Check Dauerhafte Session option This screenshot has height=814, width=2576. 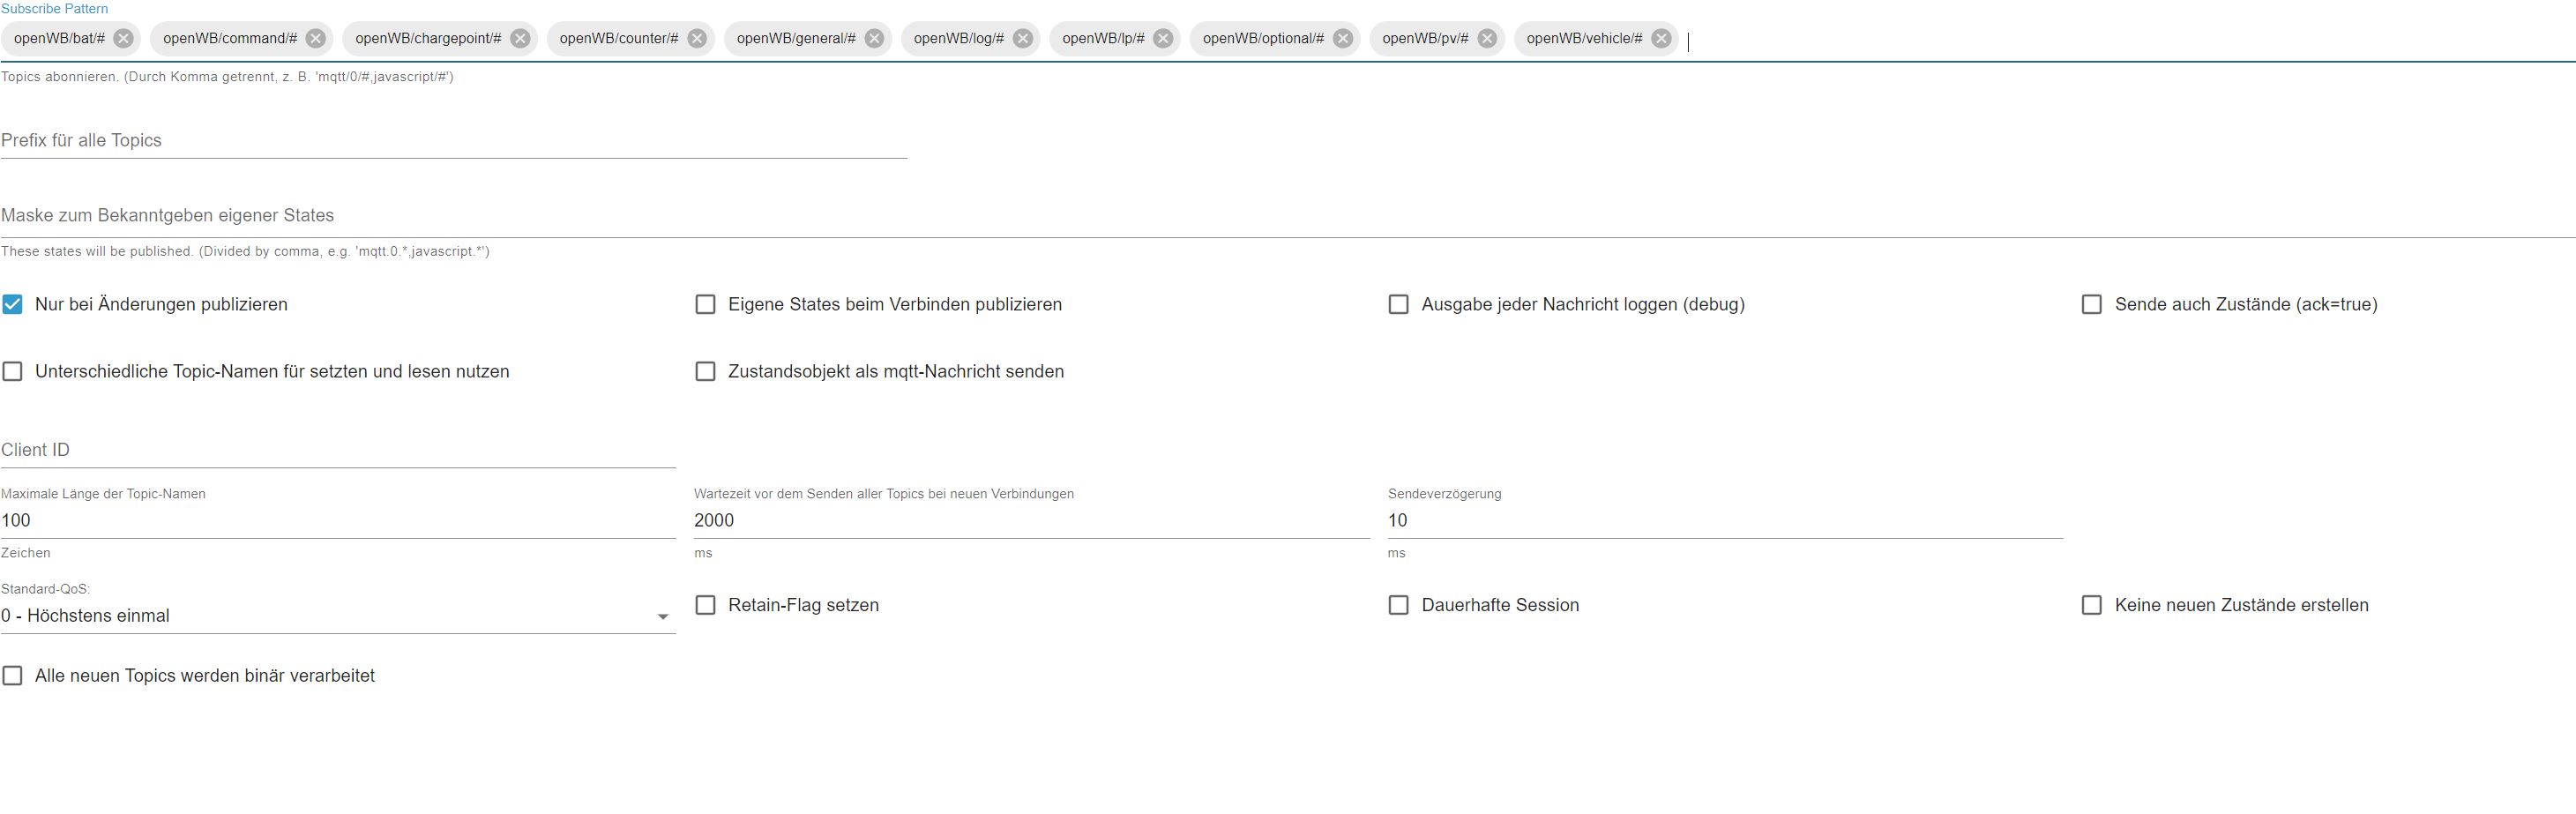(x=1399, y=605)
